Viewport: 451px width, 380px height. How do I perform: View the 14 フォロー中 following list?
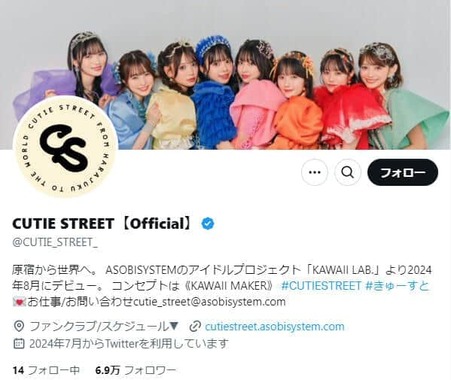(x=46, y=370)
